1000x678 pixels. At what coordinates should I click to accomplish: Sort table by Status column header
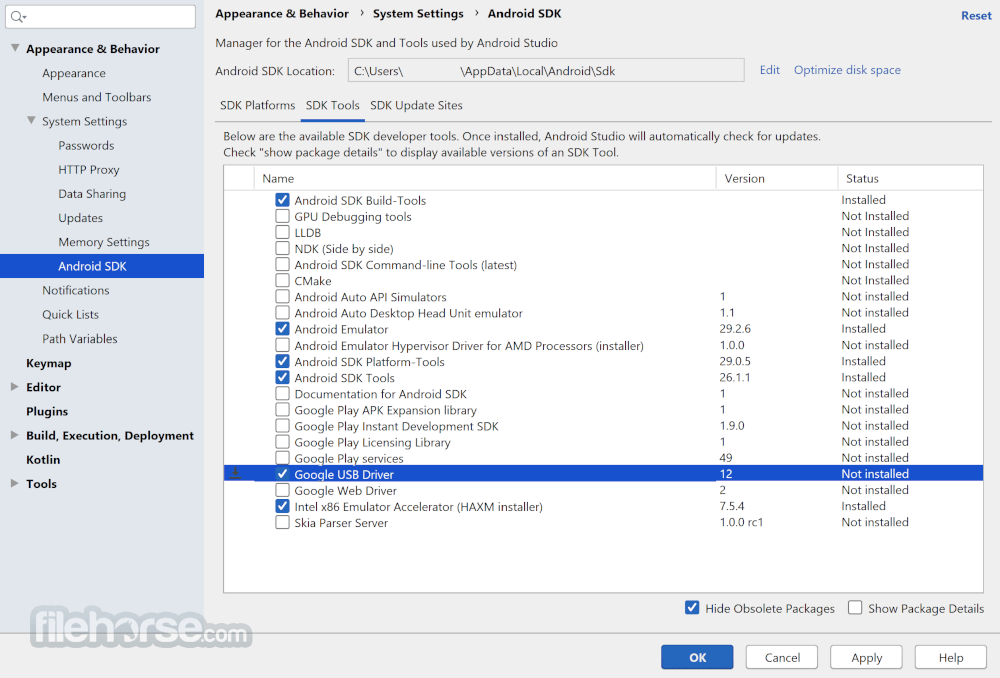point(911,179)
